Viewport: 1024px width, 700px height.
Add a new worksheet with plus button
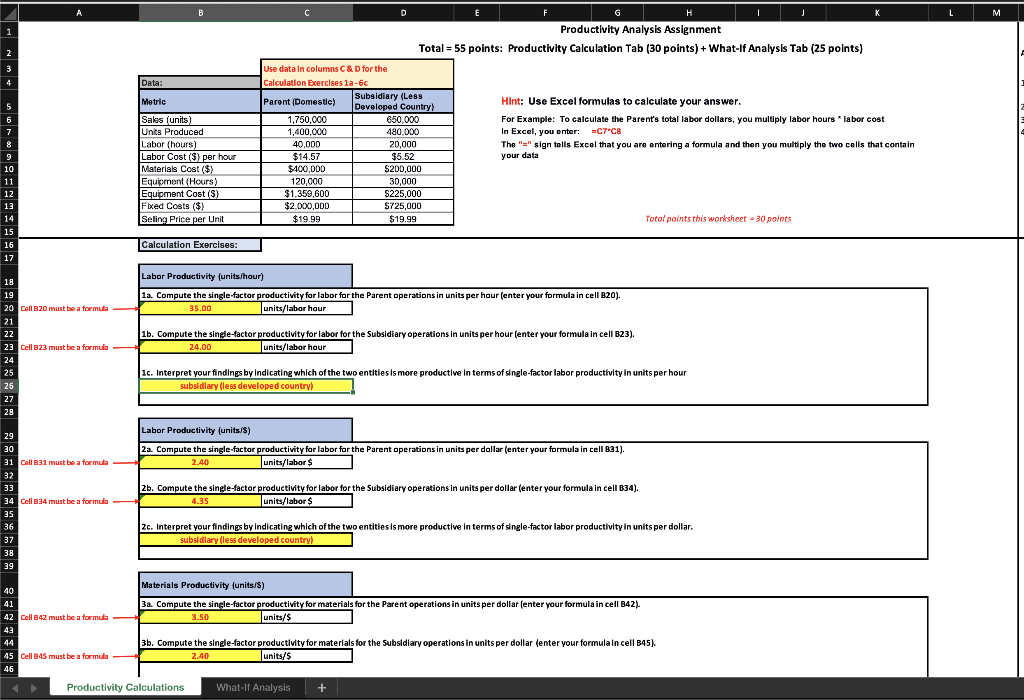320,687
